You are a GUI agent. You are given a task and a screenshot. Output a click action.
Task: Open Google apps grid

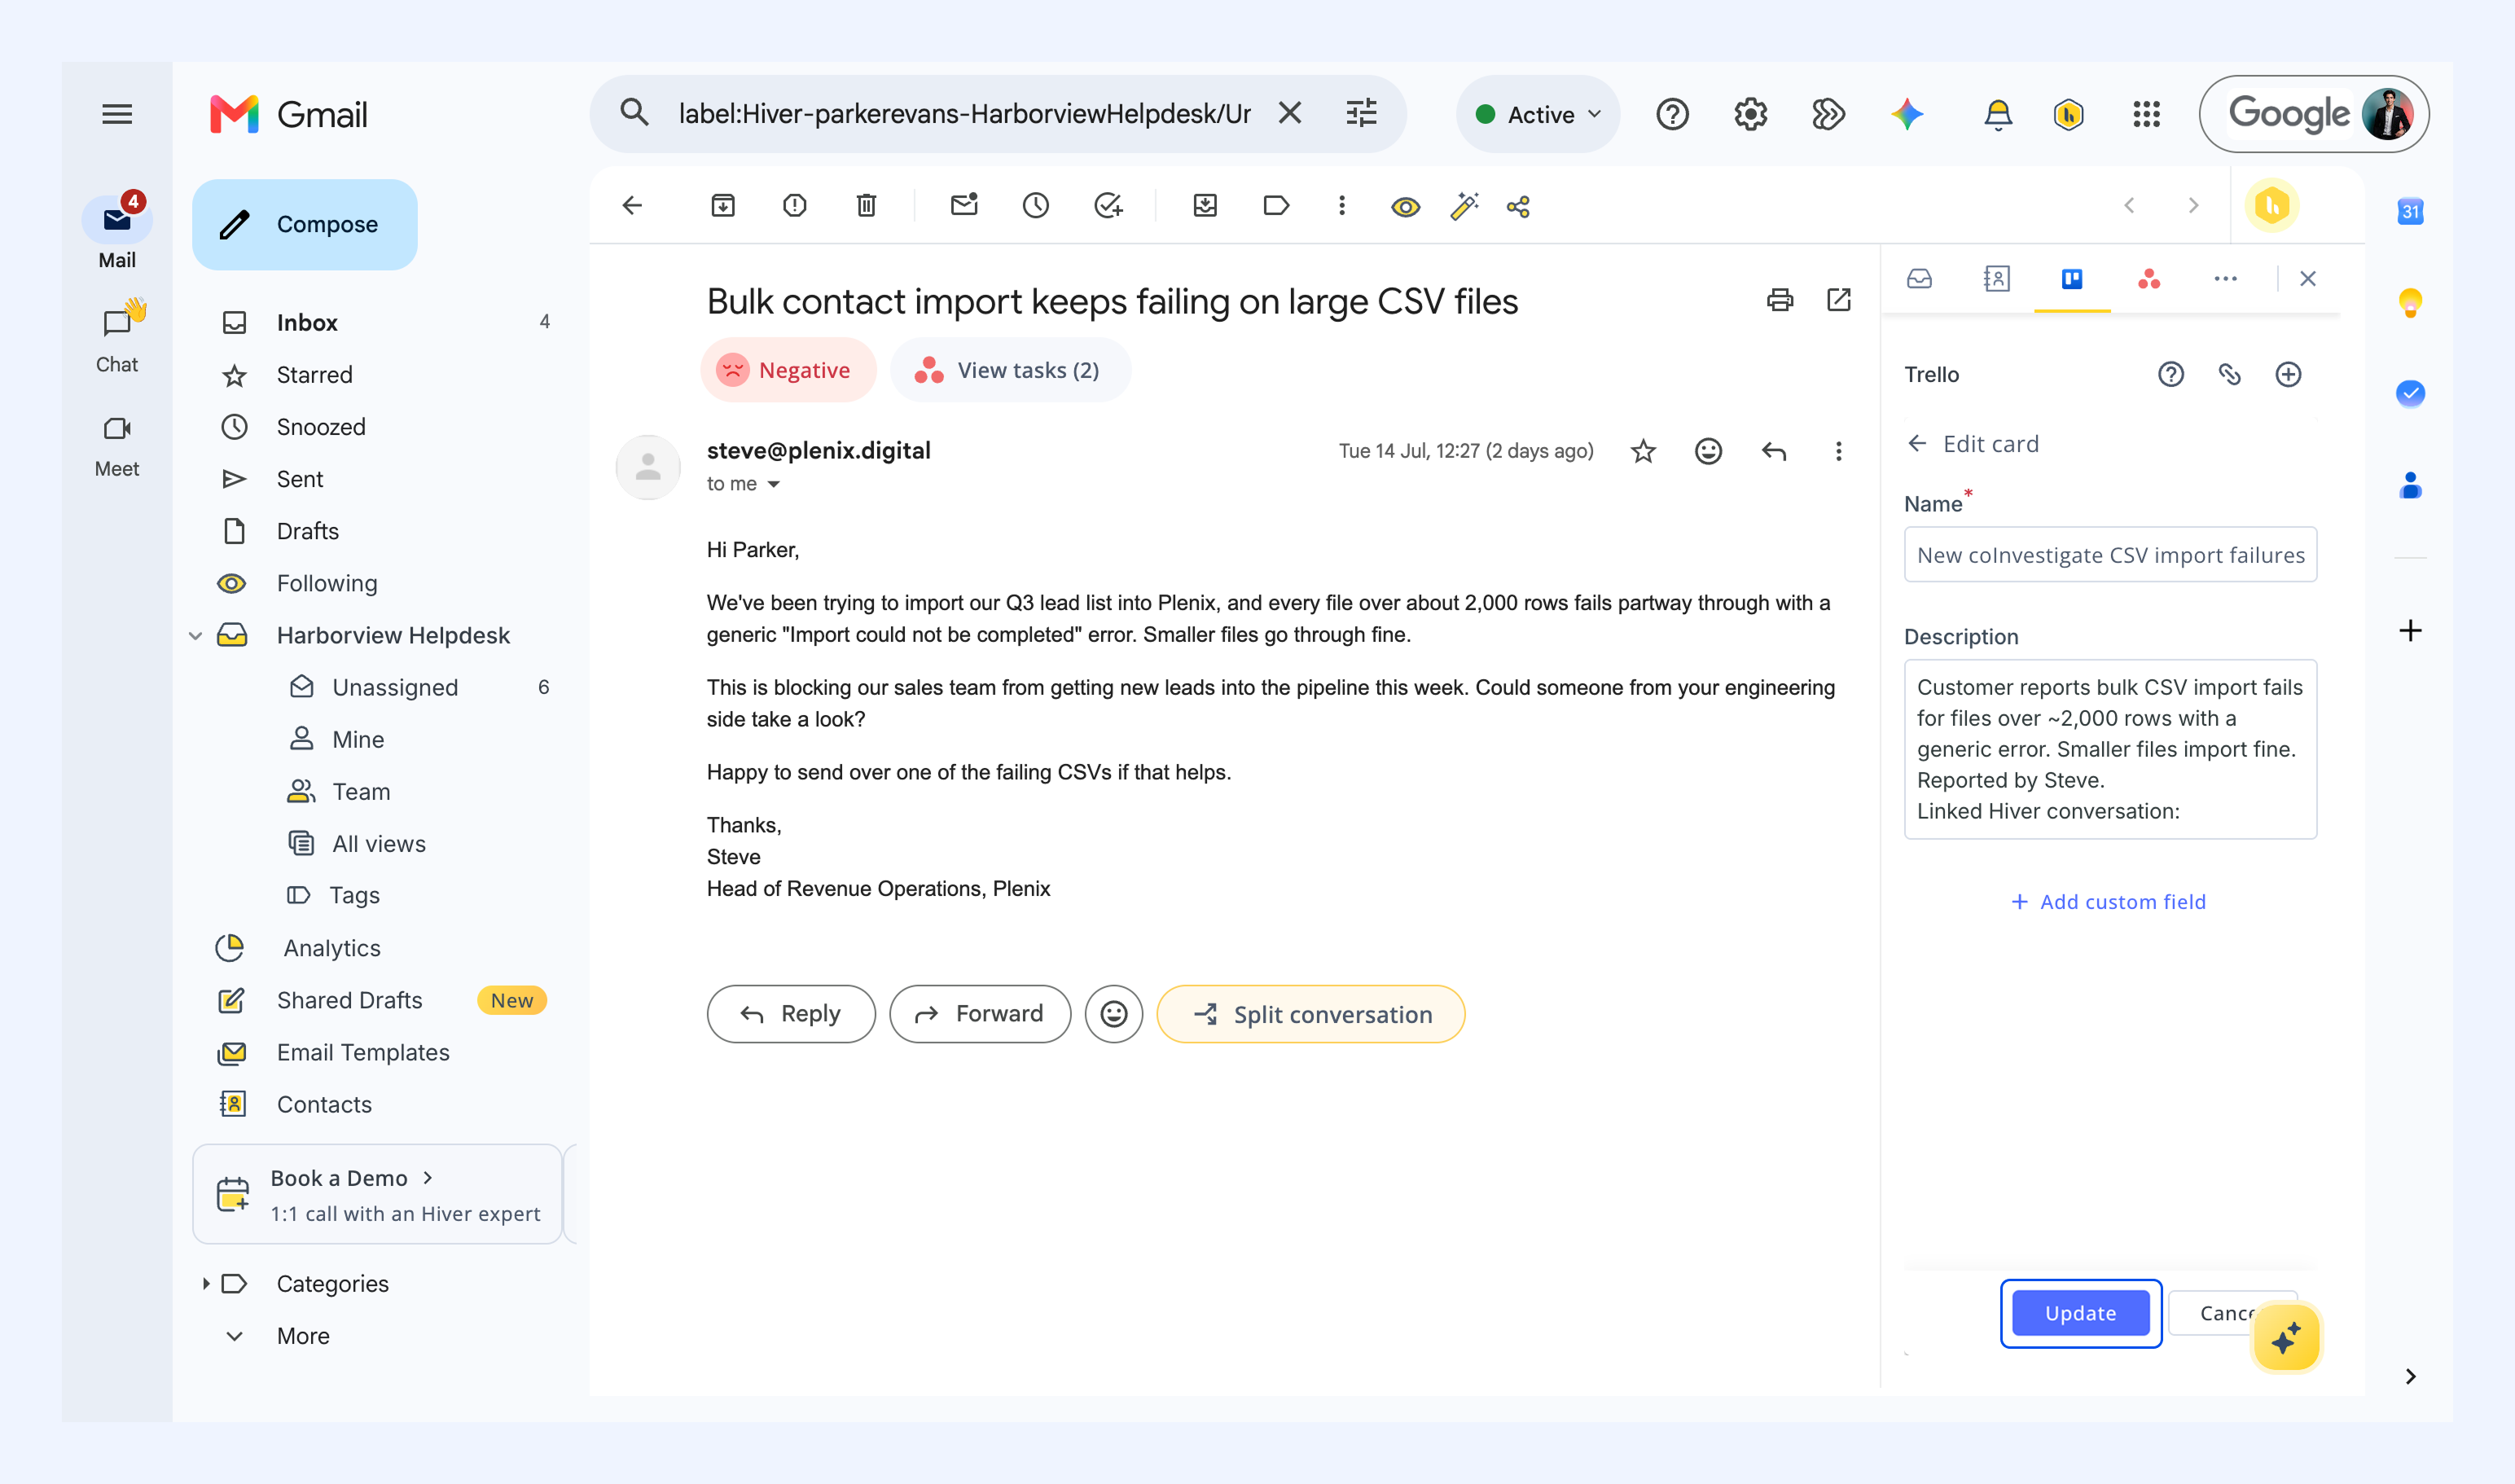[2146, 114]
